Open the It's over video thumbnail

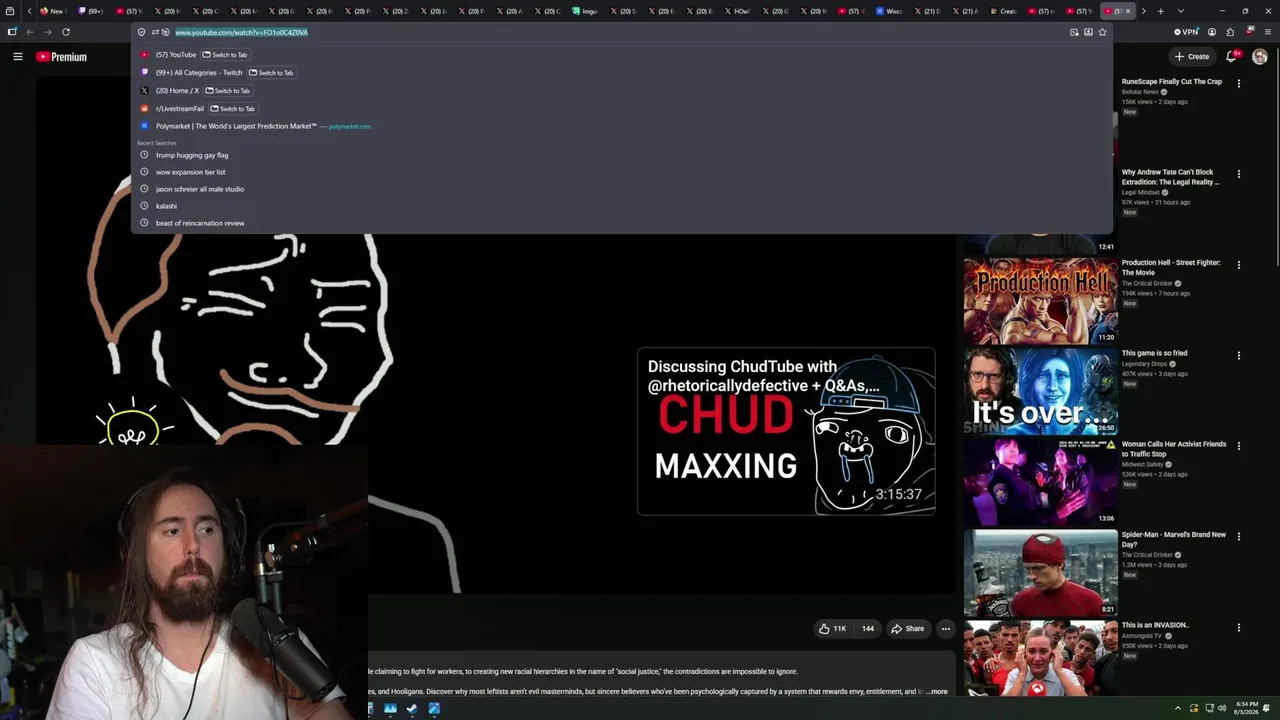(1040, 392)
